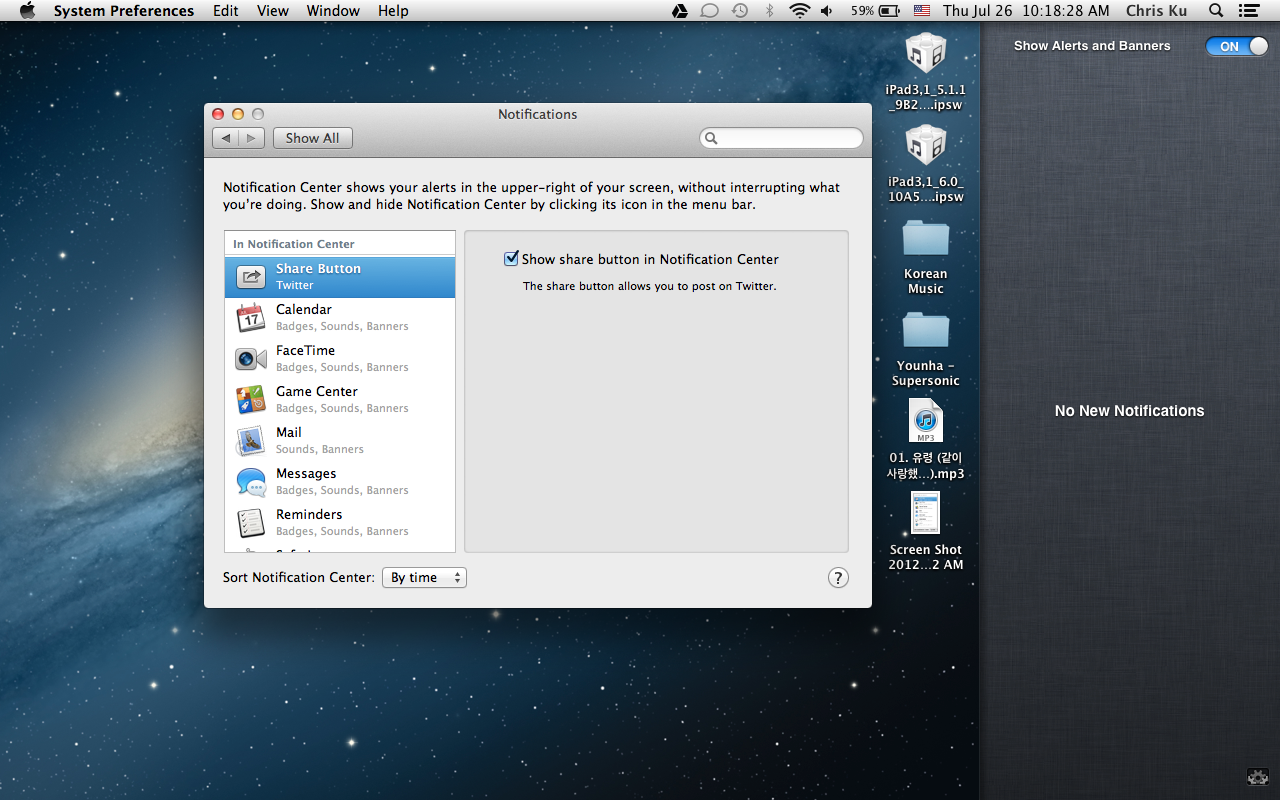The height and width of the screenshot is (800, 1280).
Task: Select the Game Center entry text
Action: tap(316, 392)
